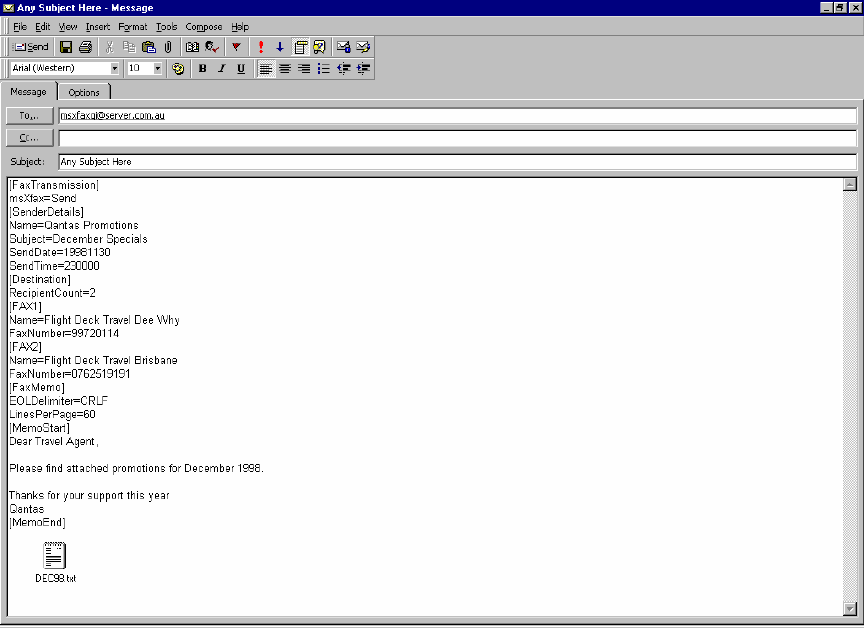The height and width of the screenshot is (628, 864).
Task: Open the Help menu
Action: pyautogui.click(x=240, y=26)
